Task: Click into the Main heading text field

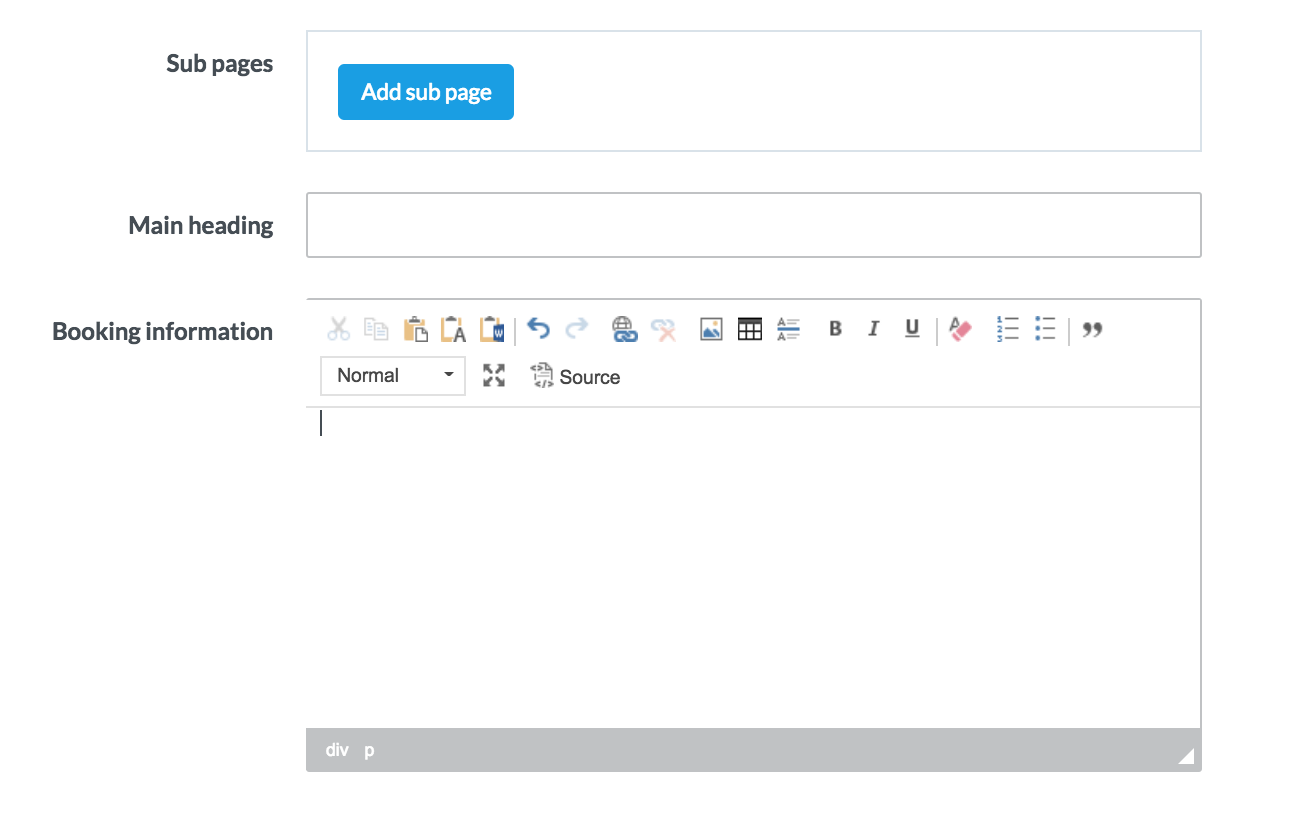Action: [753, 225]
